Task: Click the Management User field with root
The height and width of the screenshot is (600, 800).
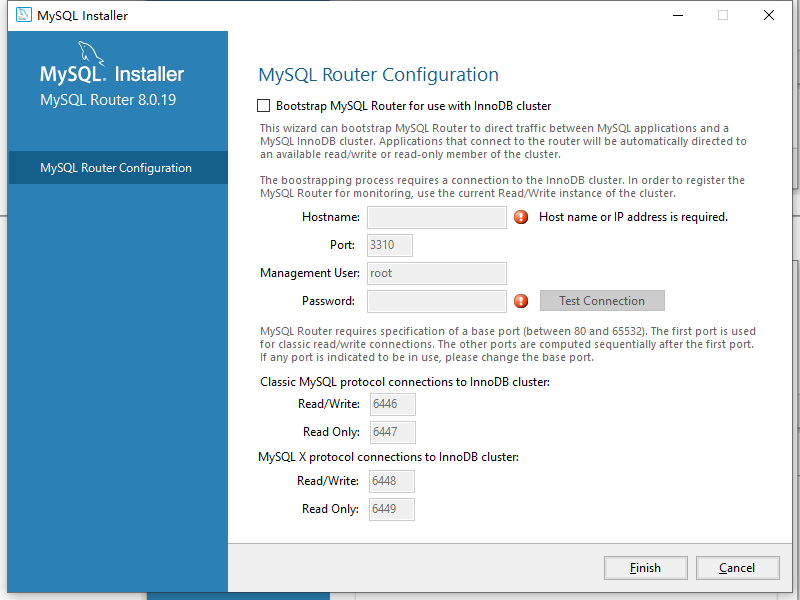Action: click(437, 273)
